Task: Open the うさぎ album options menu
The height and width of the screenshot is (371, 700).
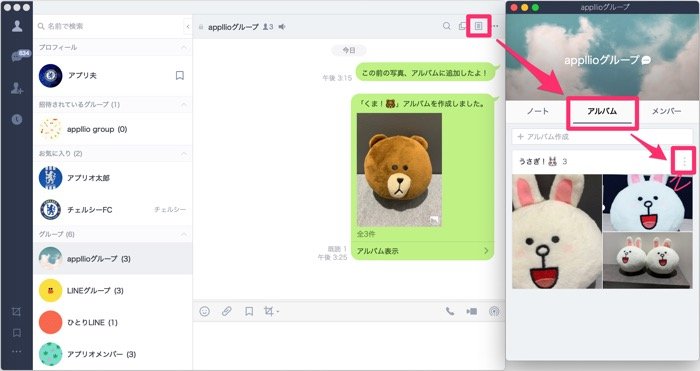Action: pos(684,161)
